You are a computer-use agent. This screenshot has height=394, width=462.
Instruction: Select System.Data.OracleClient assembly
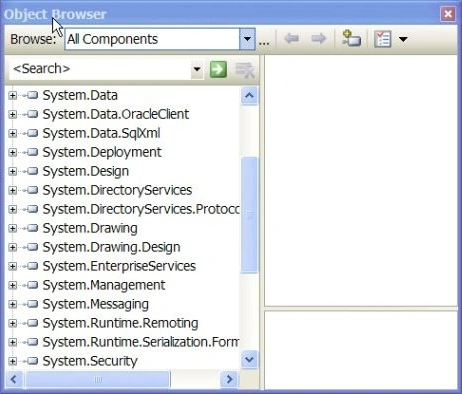coord(116,115)
